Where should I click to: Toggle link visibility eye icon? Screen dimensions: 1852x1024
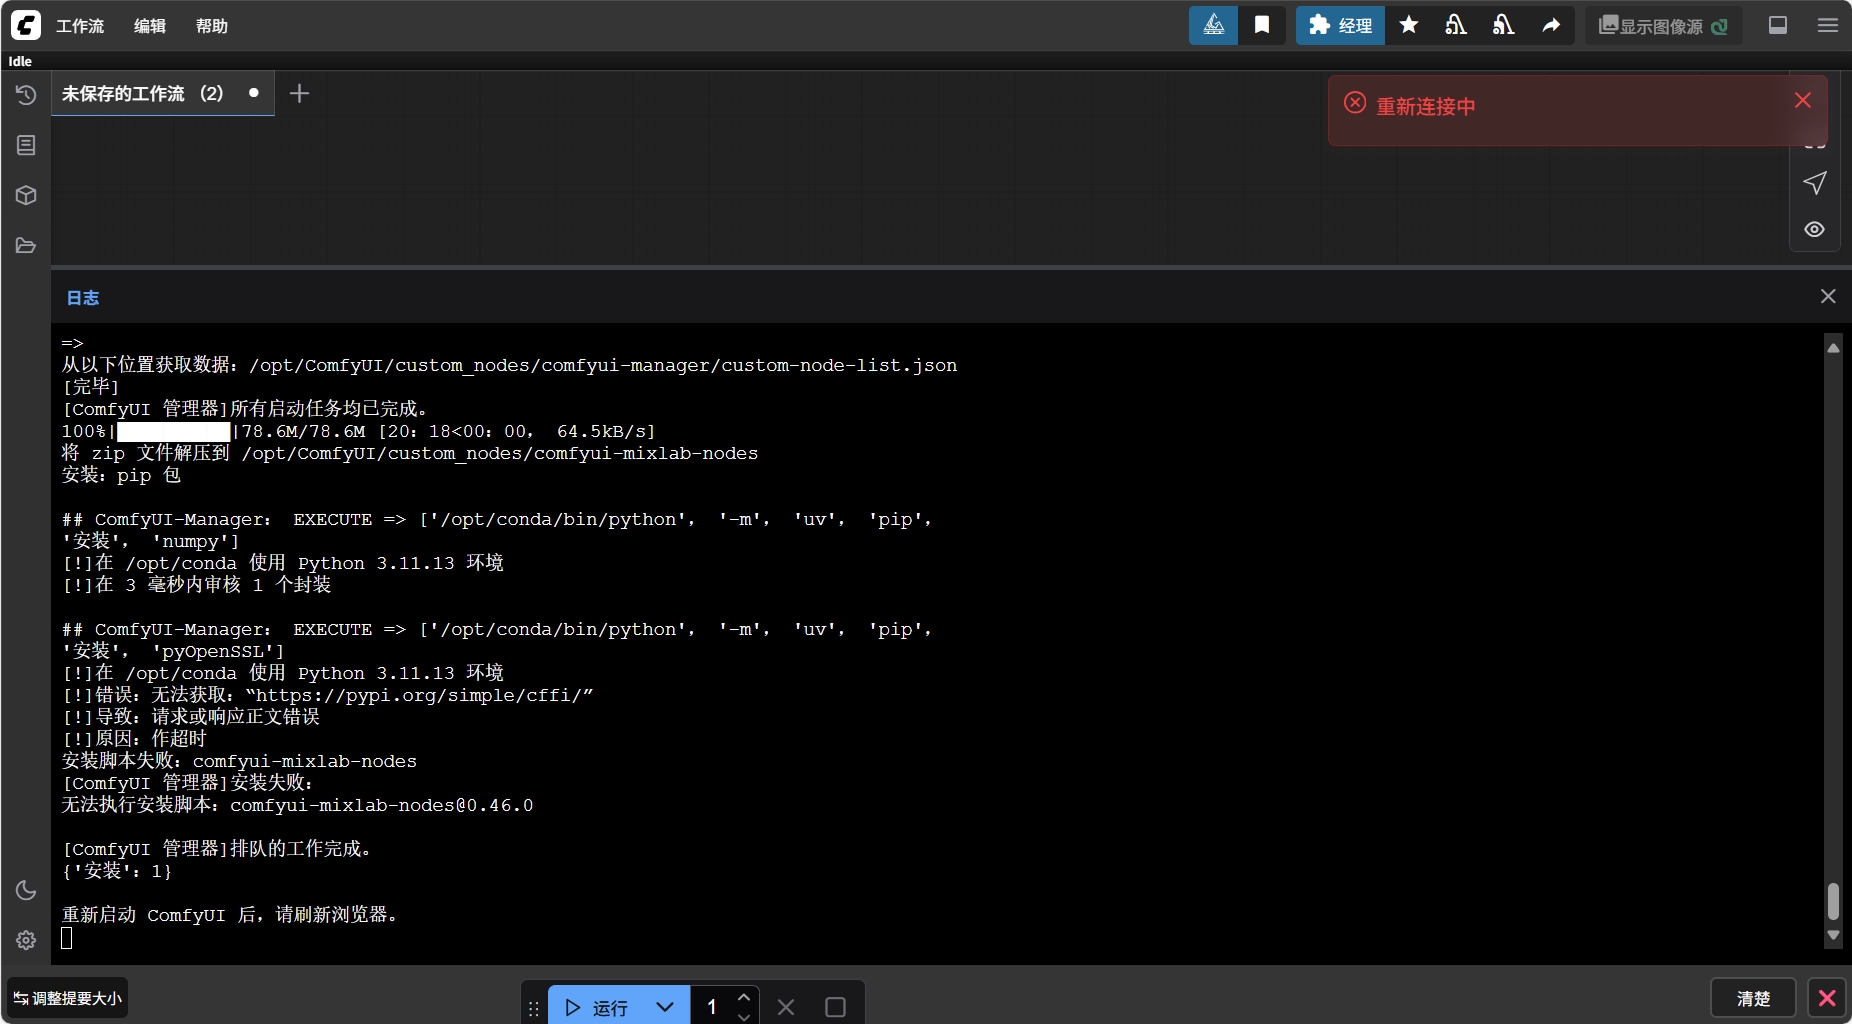tap(1814, 229)
